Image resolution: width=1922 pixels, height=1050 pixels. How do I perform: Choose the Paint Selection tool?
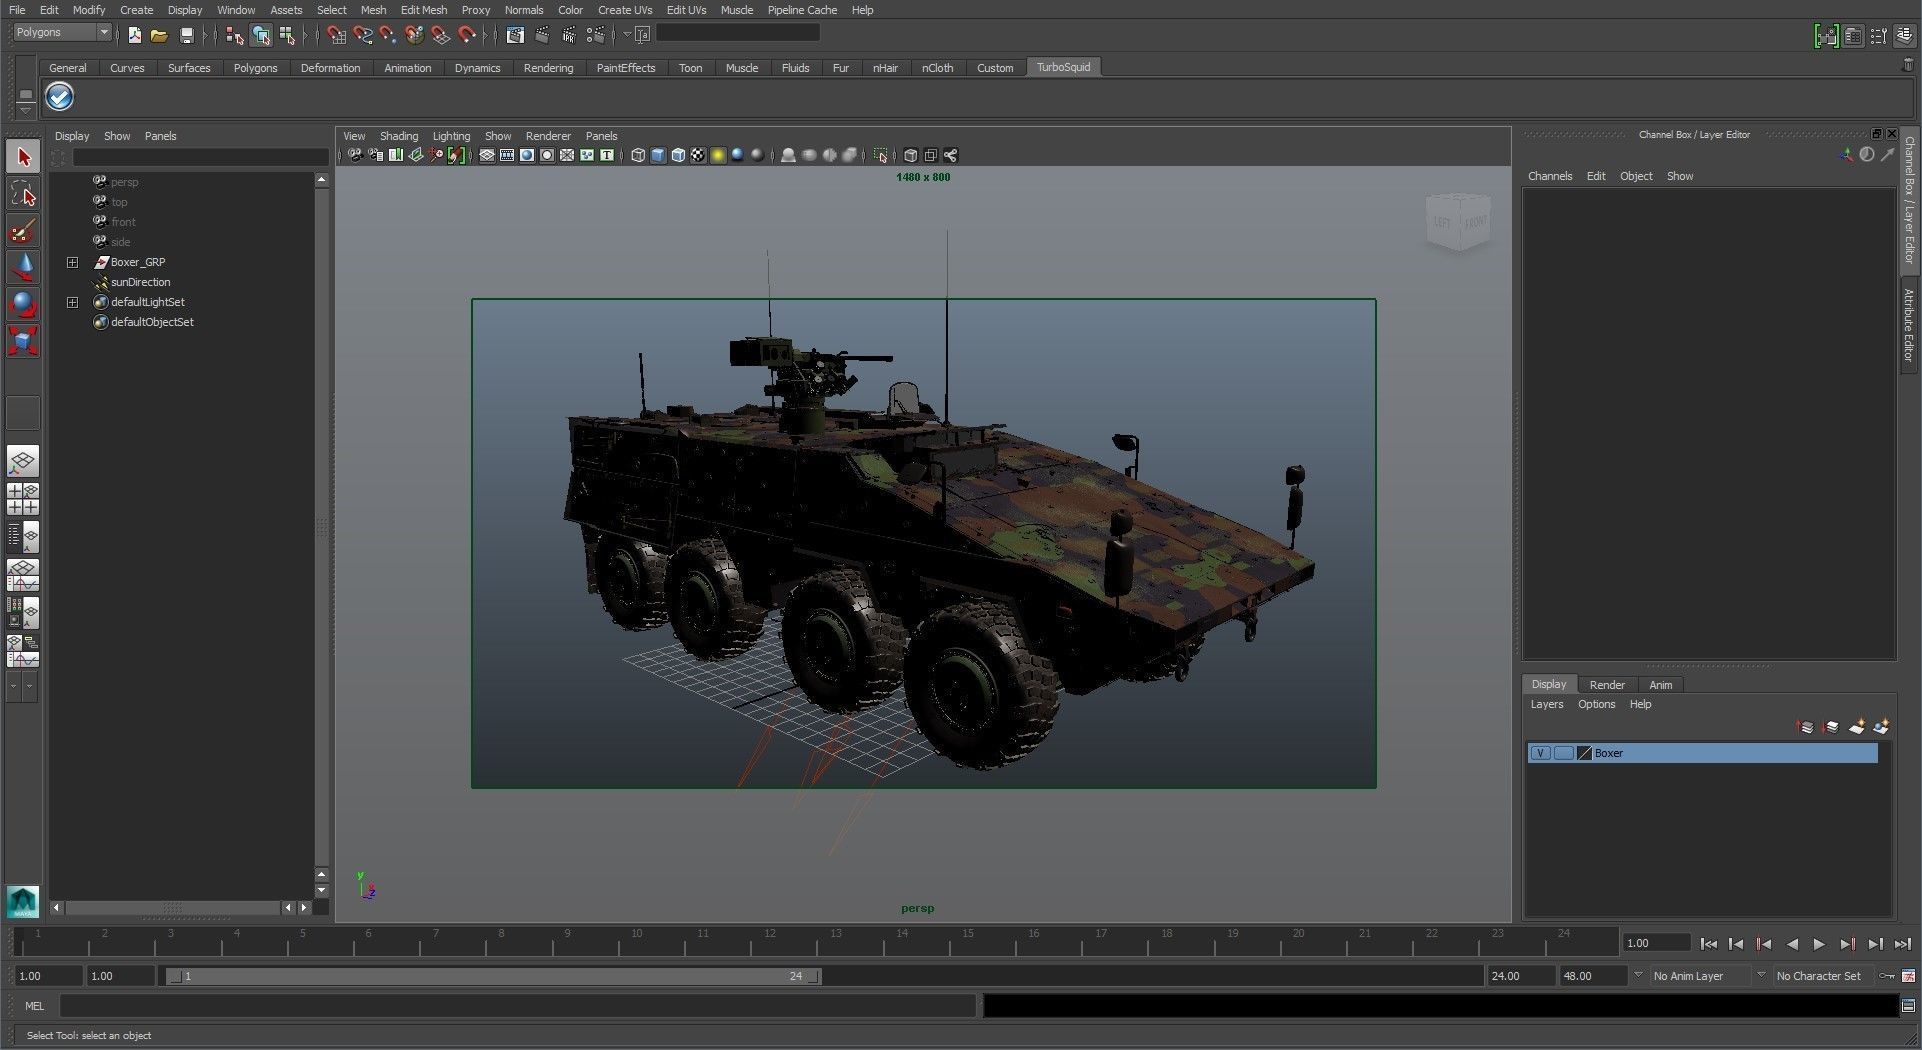coord(23,231)
